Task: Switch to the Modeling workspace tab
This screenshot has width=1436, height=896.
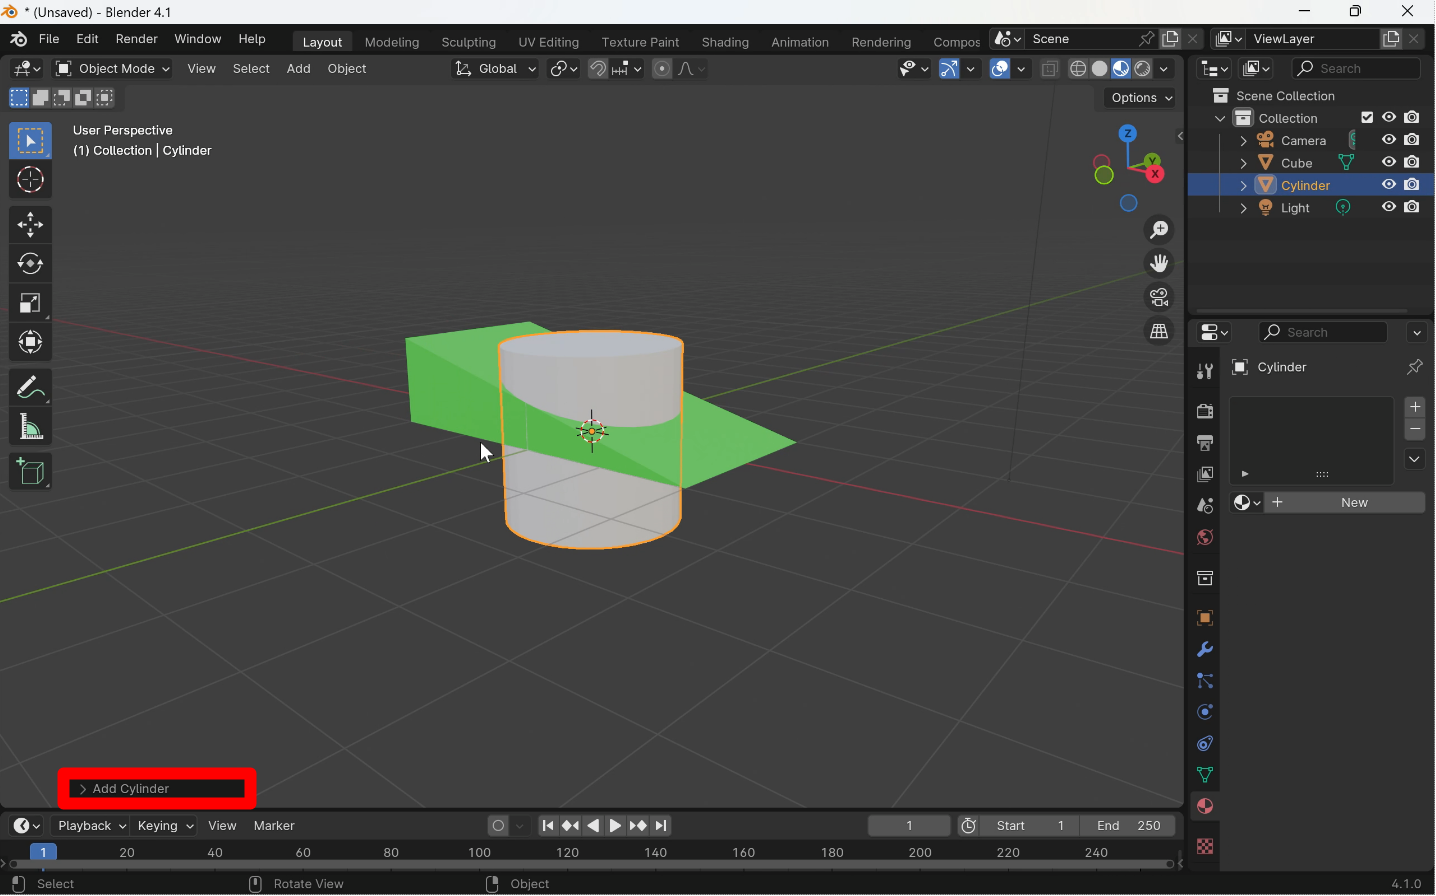Action: pos(392,42)
